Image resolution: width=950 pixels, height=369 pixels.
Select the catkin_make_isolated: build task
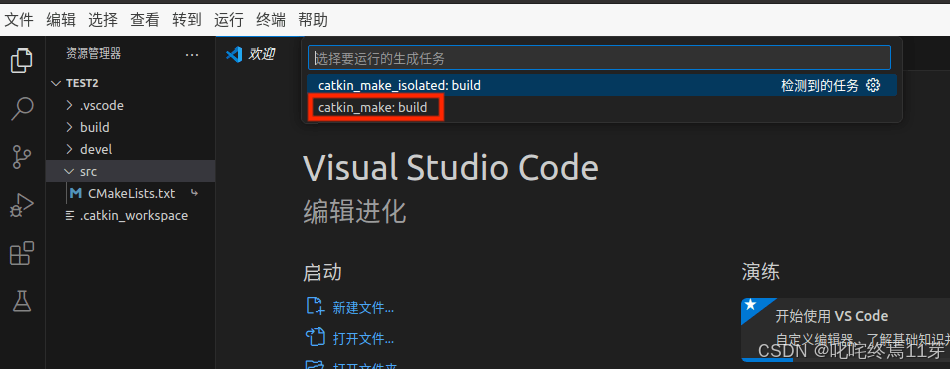click(602, 85)
